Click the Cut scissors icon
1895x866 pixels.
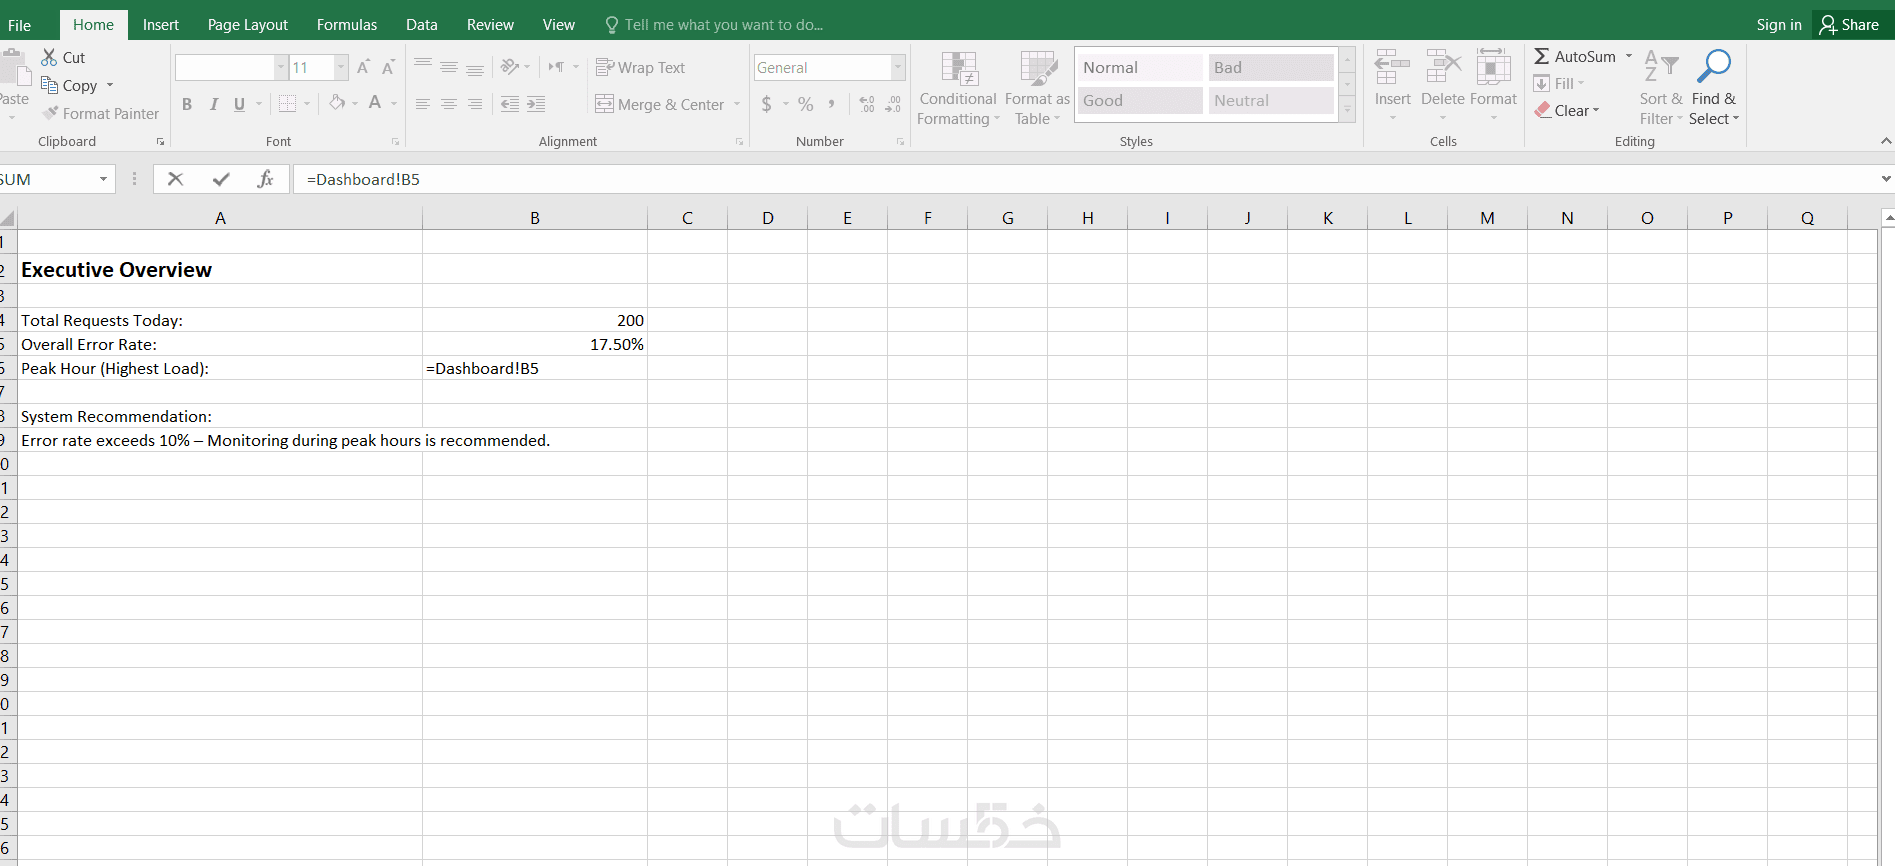point(49,57)
